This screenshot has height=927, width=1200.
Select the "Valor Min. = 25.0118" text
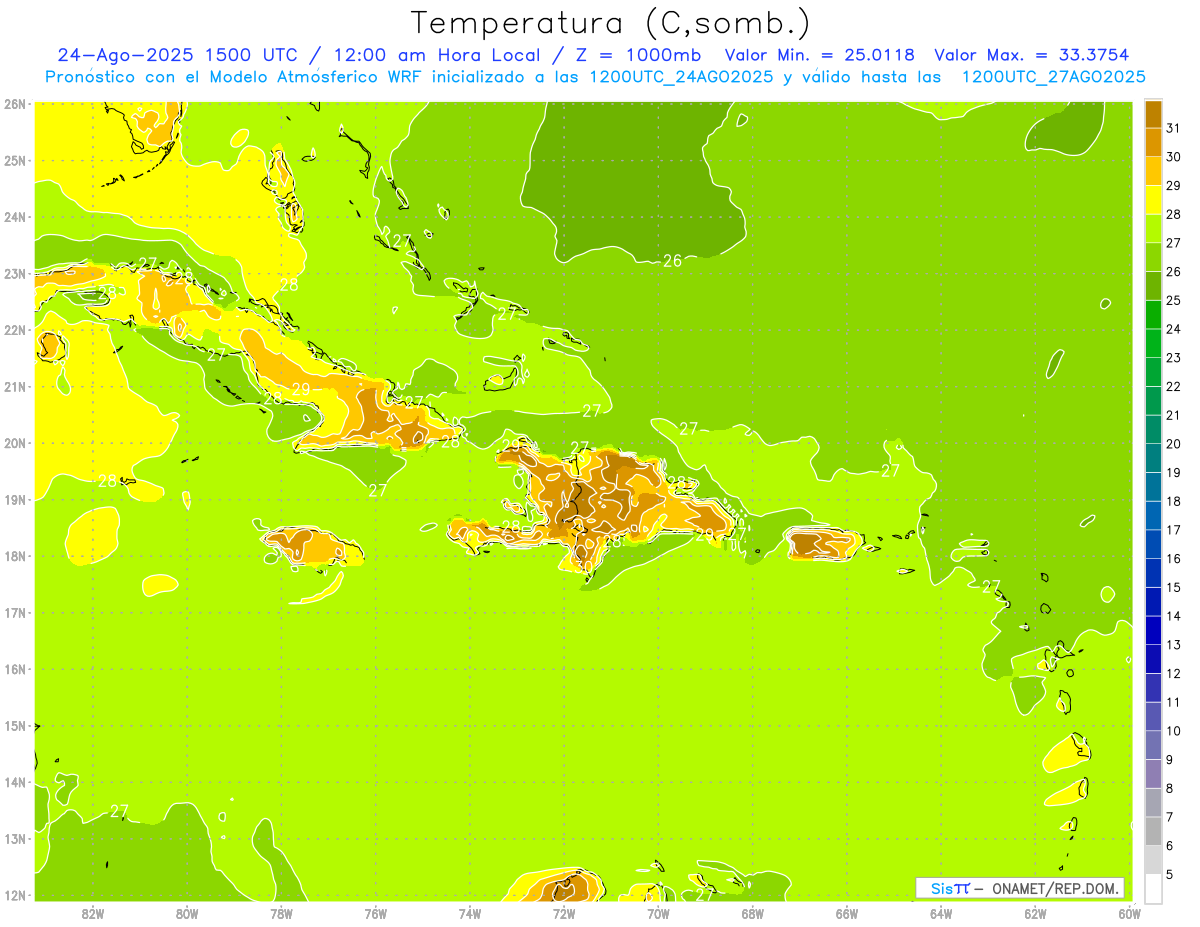tap(820, 55)
